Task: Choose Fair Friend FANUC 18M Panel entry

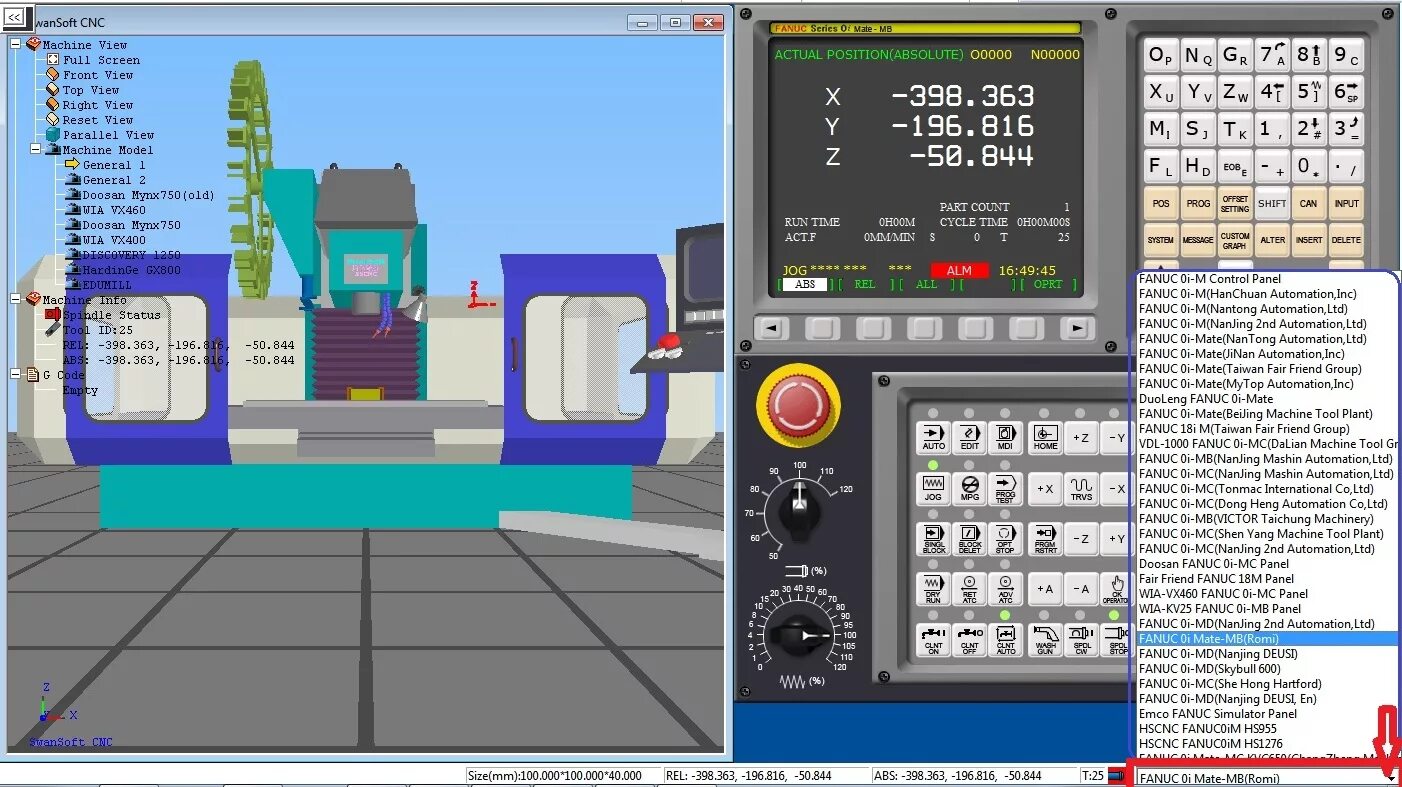Action: click(x=1216, y=579)
